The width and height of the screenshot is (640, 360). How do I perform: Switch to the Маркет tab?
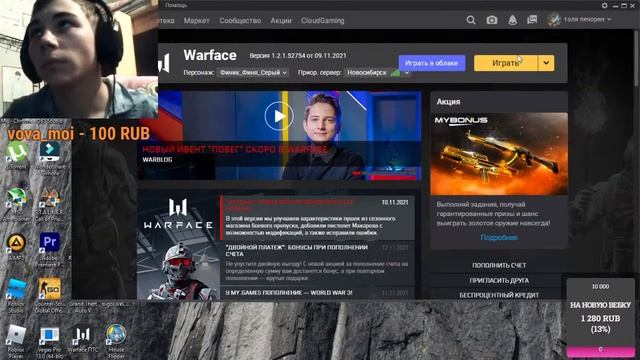tap(196, 20)
